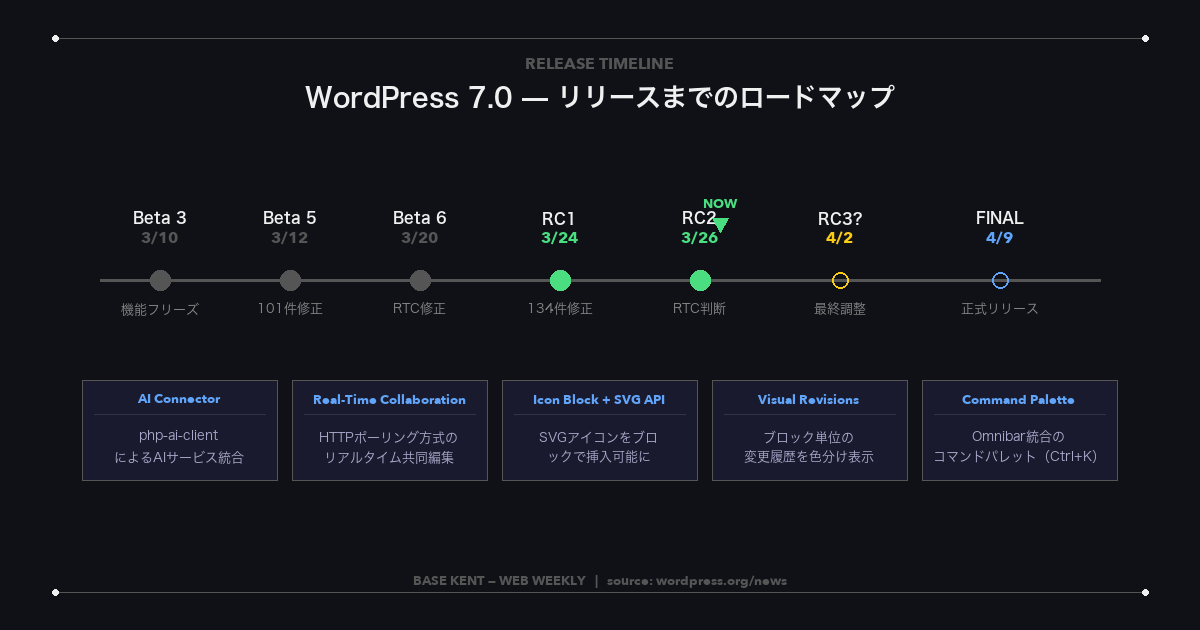Click the blue FINAL release dot
This screenshot has width=1200, height=630.
coord(1000,280)
